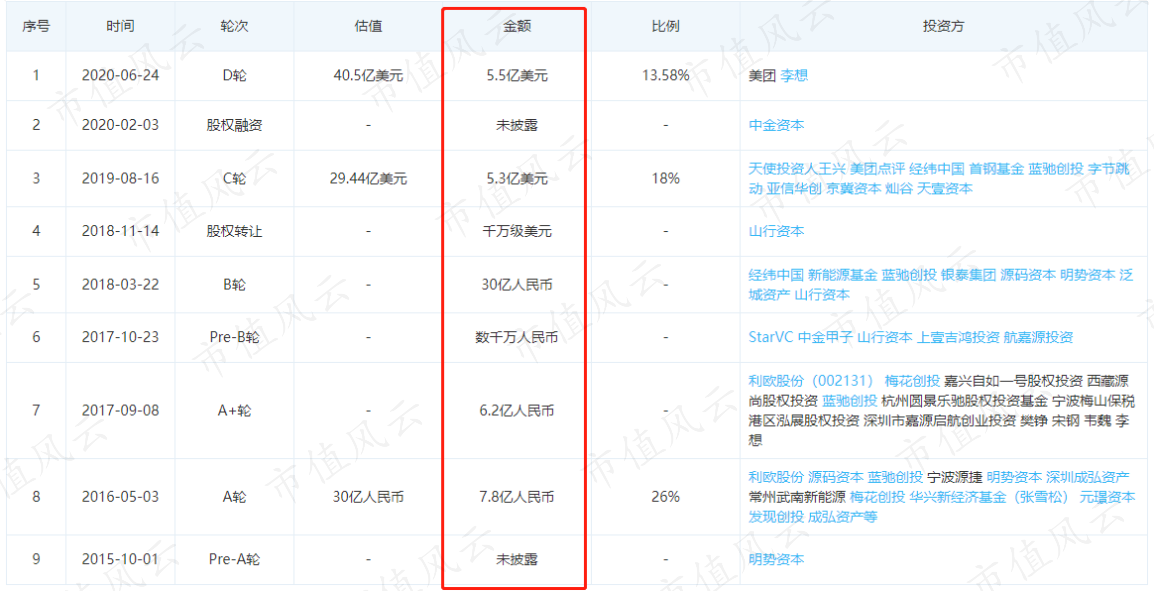This screenshot has width=1154, height=591.
Task: Select the 2016-05-03 date cell
Action: coord(121,498)
